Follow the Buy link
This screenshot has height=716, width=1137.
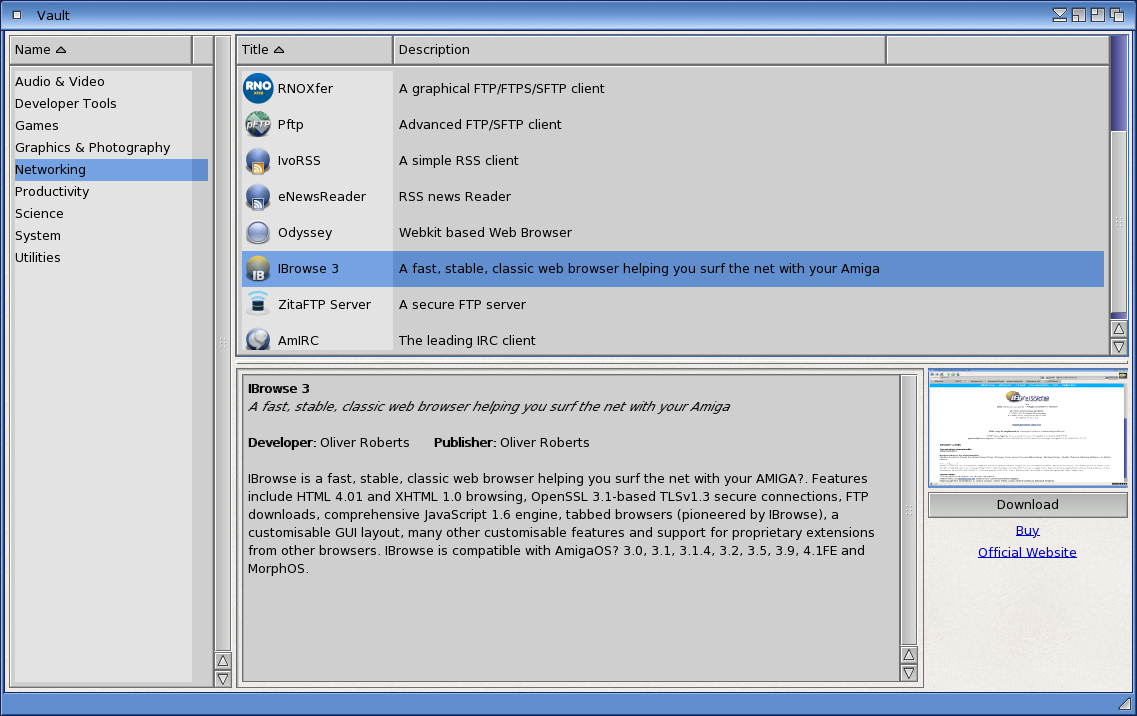point(1027,531)
